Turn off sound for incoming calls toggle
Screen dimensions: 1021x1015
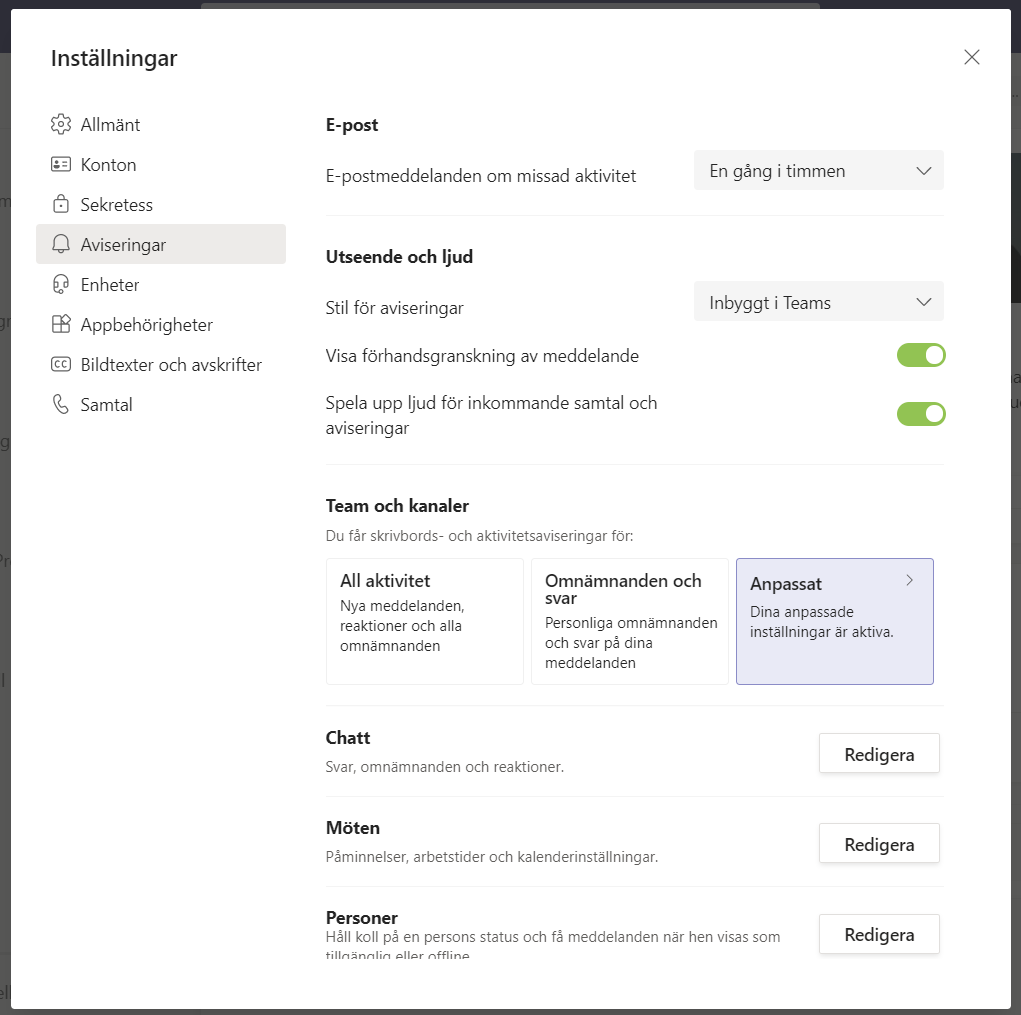(x=920, y=414)
